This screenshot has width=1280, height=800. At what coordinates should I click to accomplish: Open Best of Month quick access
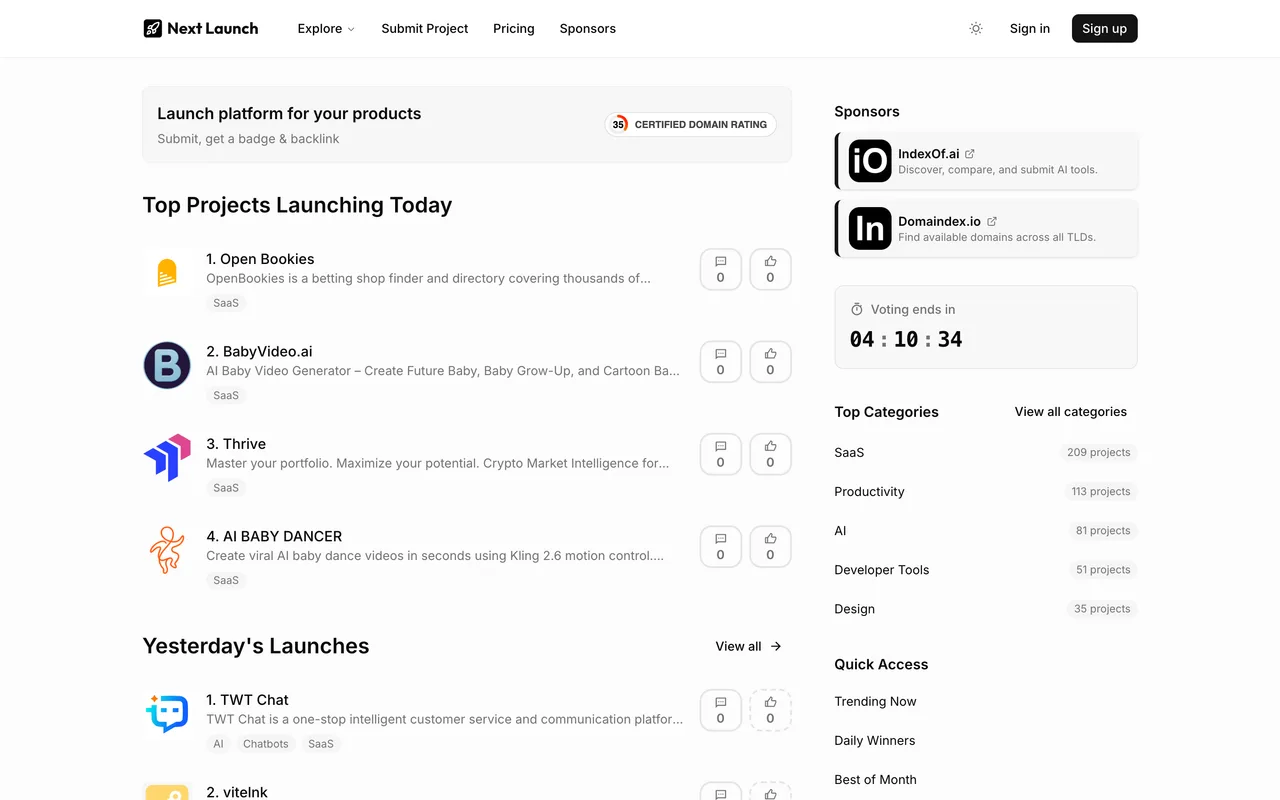coord(875,779)
